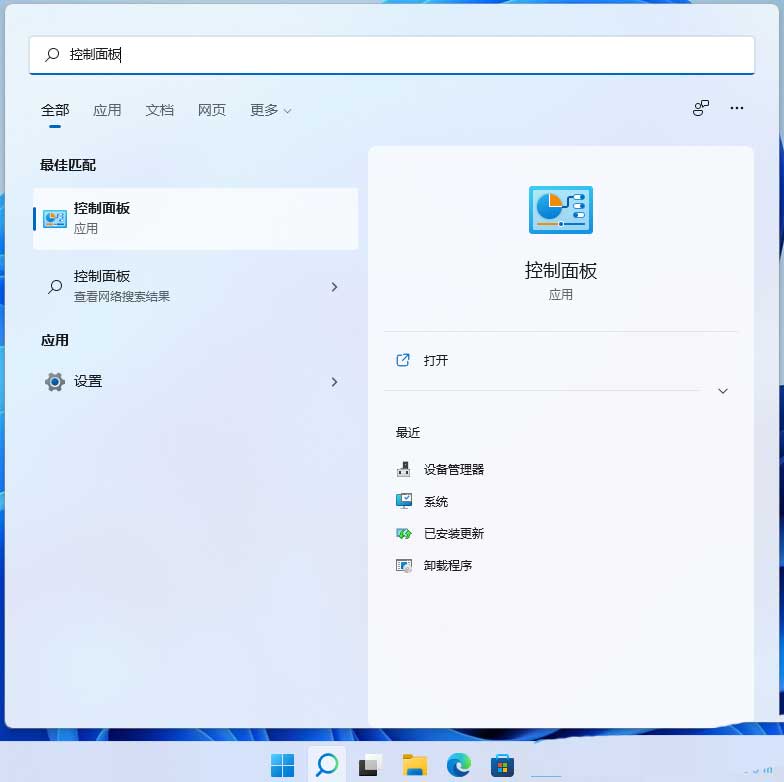Switch to the 文档 filter tab

pos(159,110)
